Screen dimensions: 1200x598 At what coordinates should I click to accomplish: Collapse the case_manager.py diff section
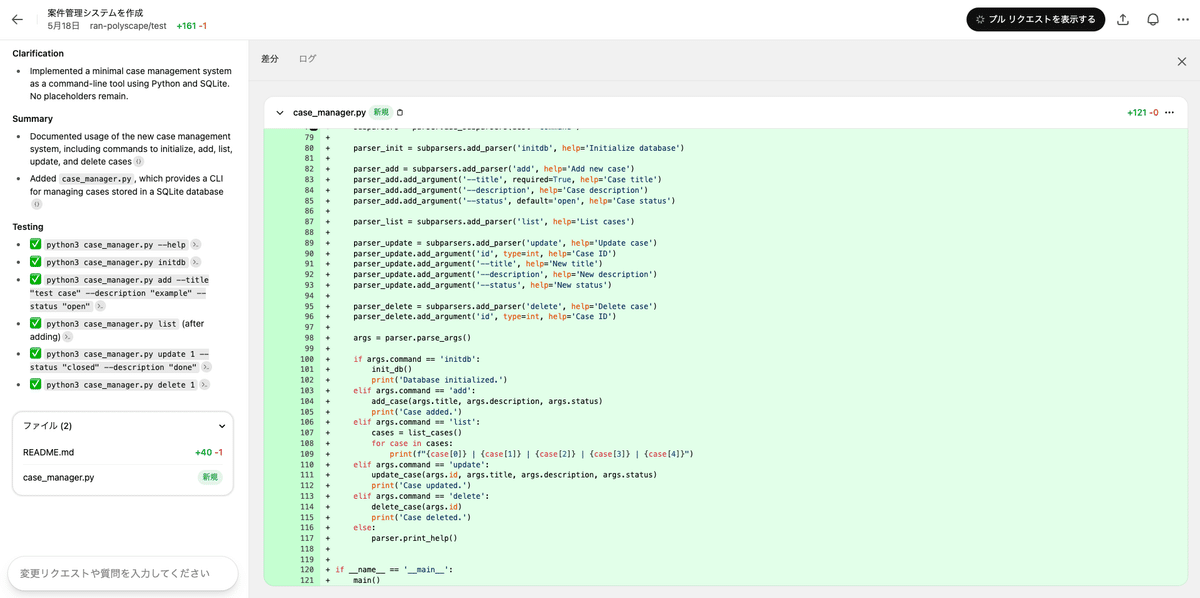point(280,113)
